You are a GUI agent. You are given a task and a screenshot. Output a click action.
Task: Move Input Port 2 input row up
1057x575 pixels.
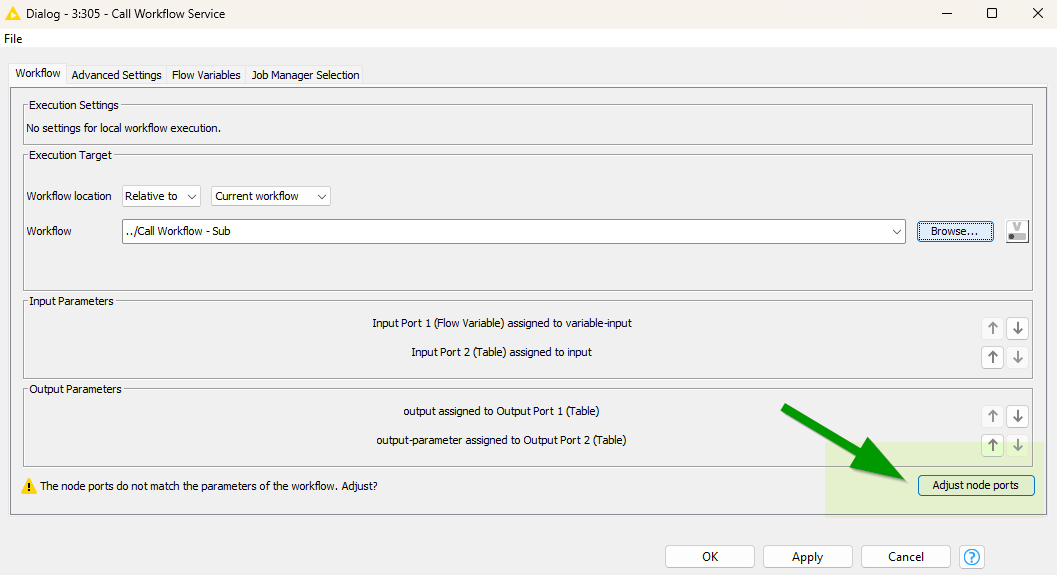click(x=992, y=357)
